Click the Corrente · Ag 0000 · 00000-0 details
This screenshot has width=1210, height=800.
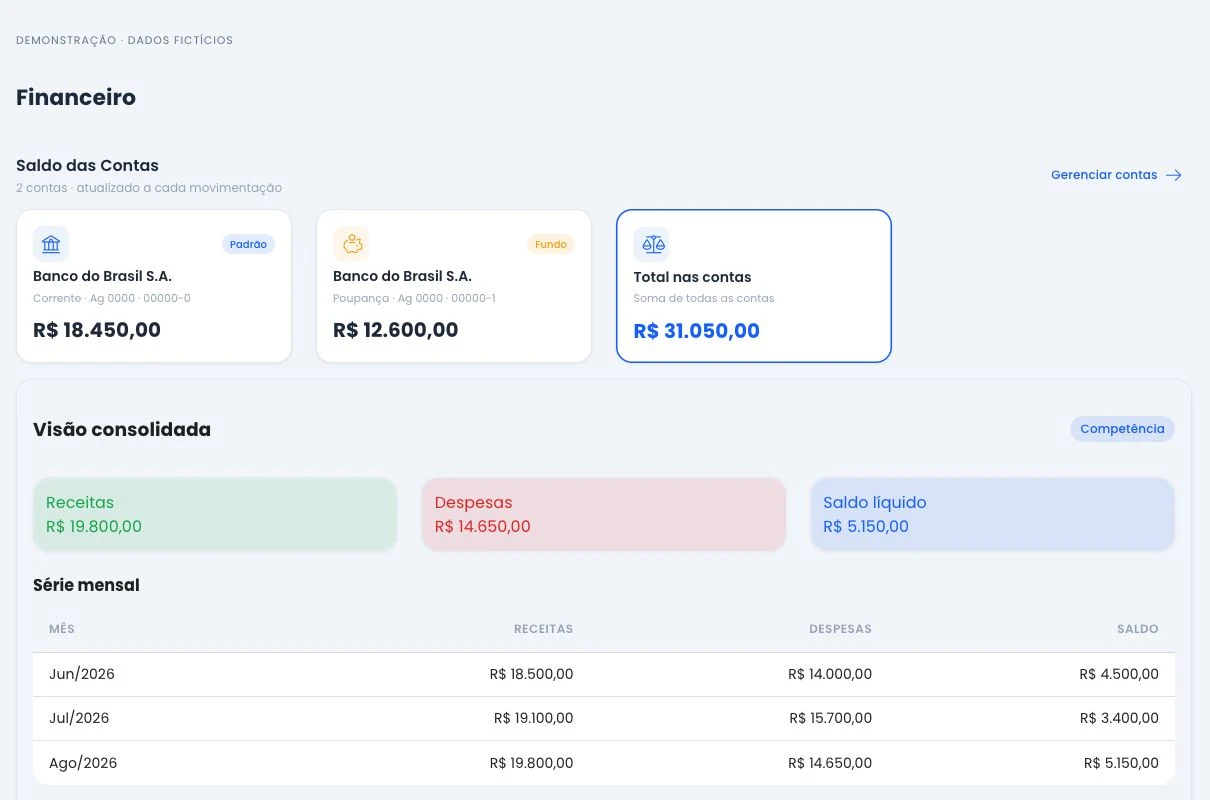(112, 298)
